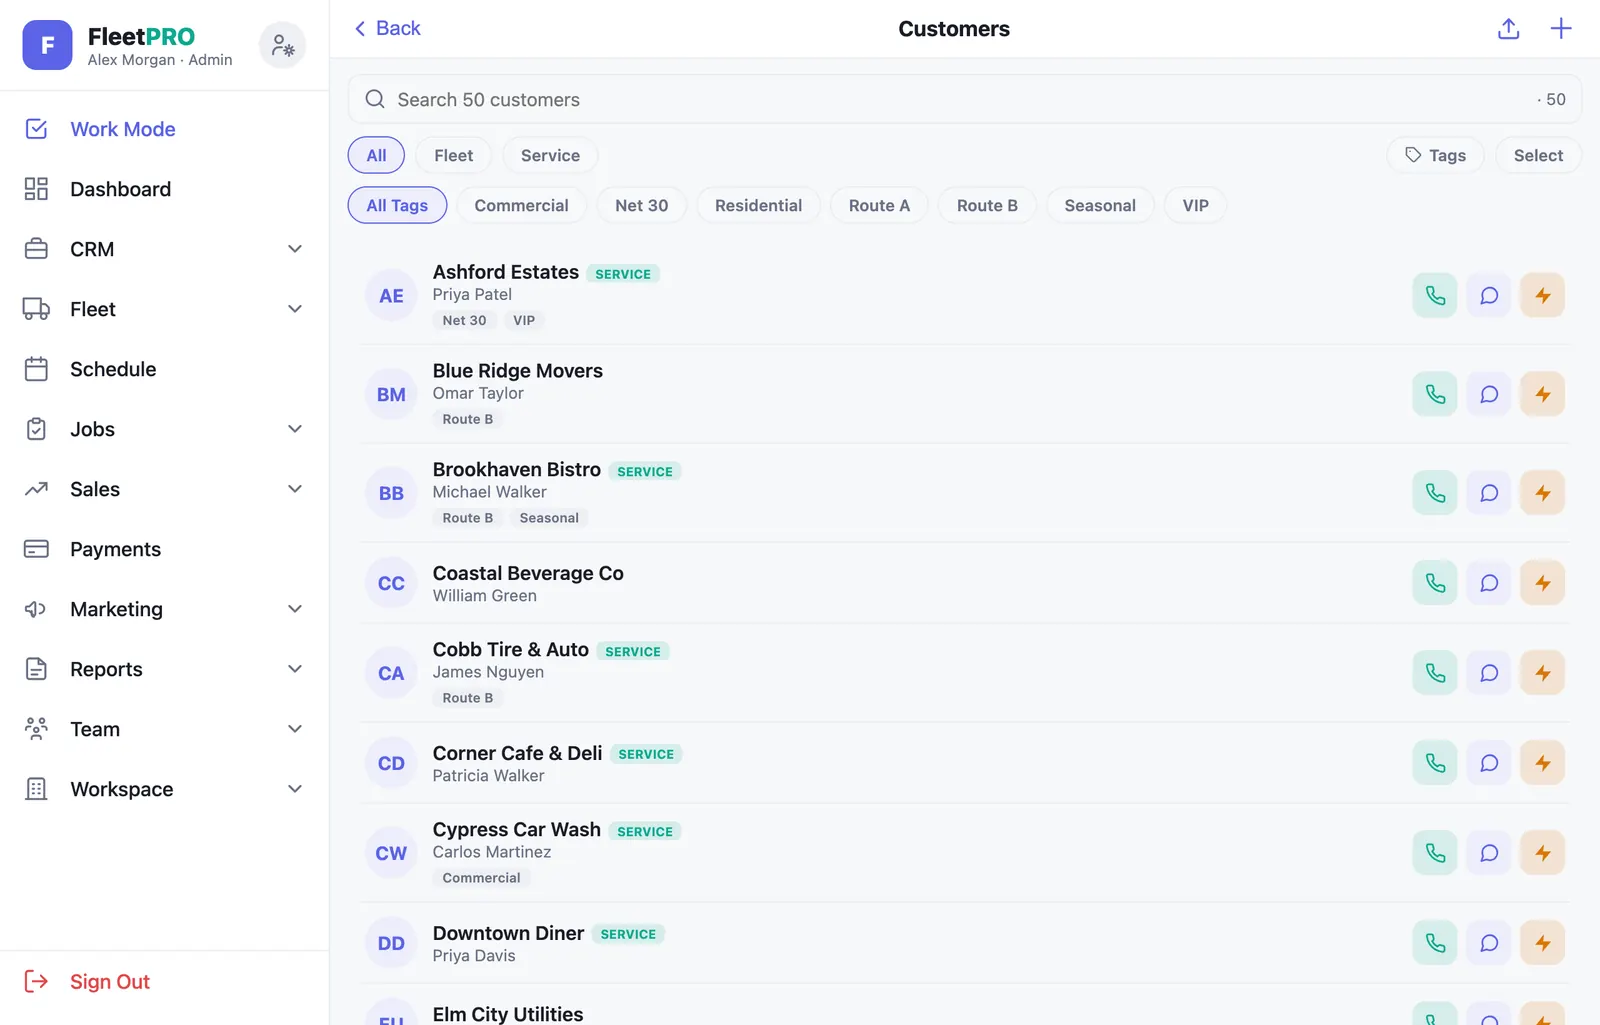This screenshot has width=1600, height=1025.
Task: Open the Tags button
Action: coord(1435,155)
